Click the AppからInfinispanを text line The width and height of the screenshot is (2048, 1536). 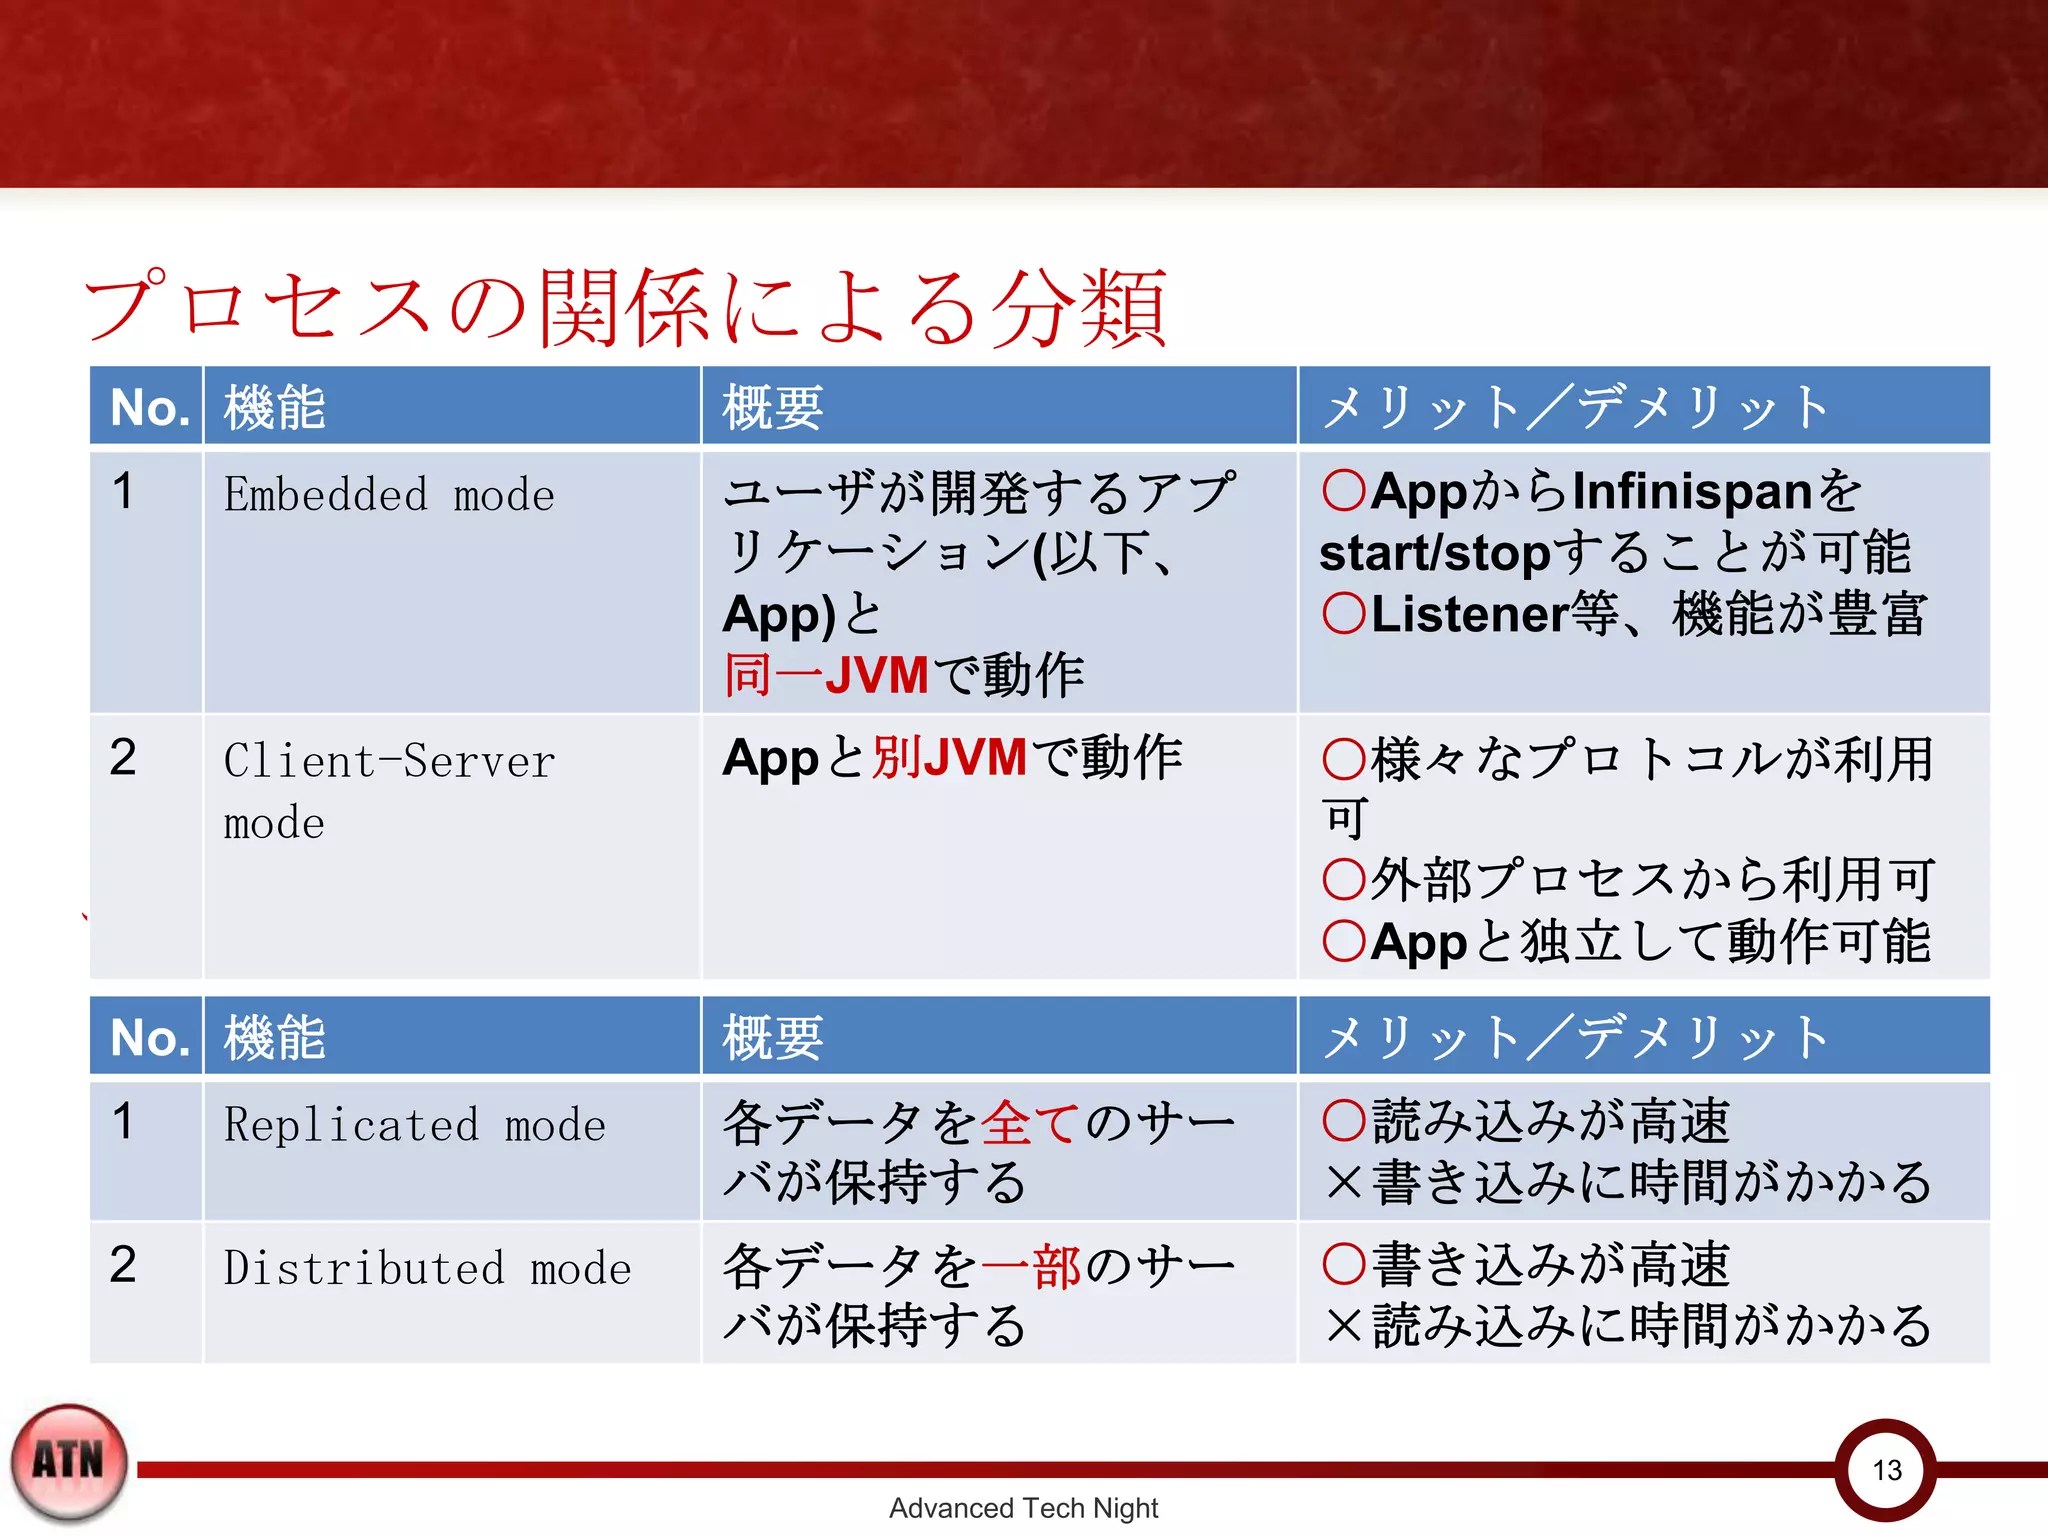coord(1592,491)
